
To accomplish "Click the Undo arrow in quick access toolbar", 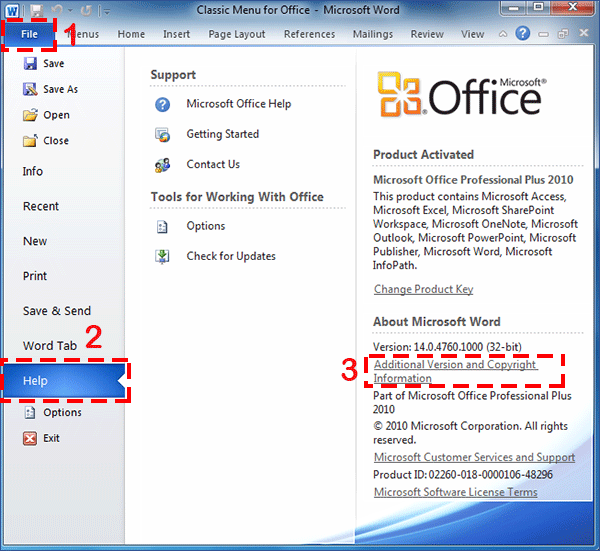I will pyautogui.click(x=57, y=11).
